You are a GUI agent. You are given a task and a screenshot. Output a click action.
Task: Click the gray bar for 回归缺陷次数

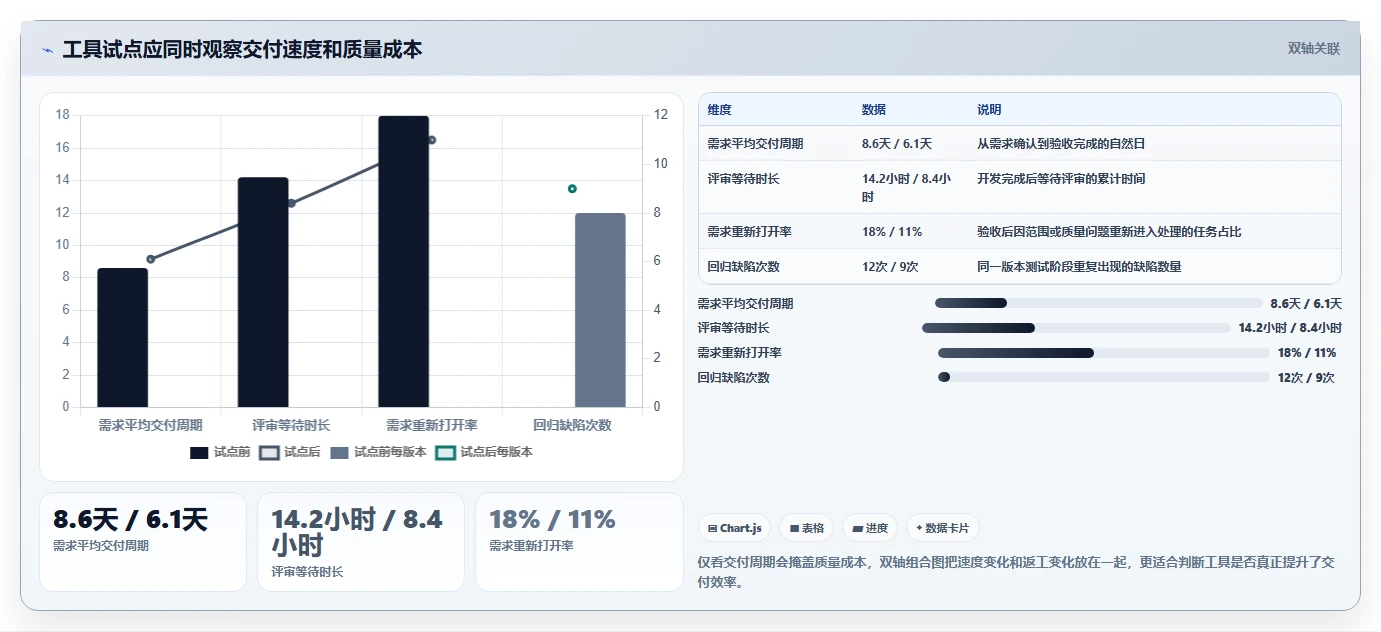(x=600, y=310)
